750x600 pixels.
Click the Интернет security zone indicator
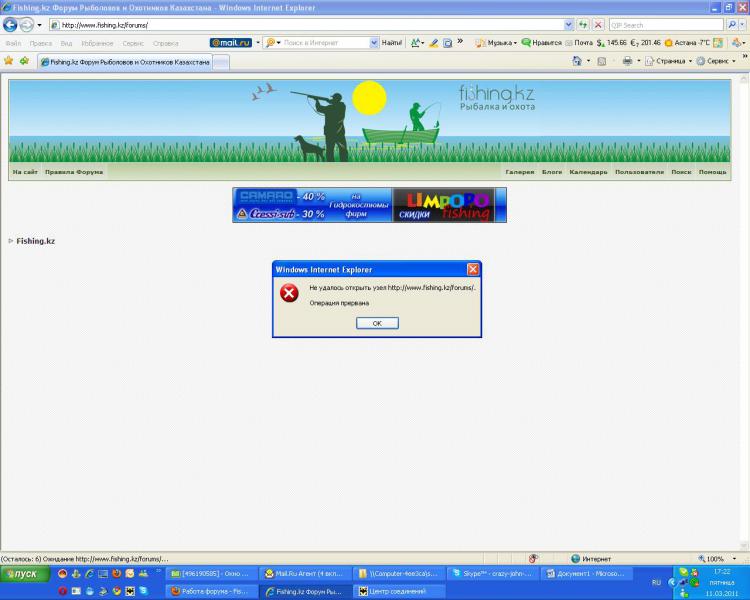pos(591,558)
